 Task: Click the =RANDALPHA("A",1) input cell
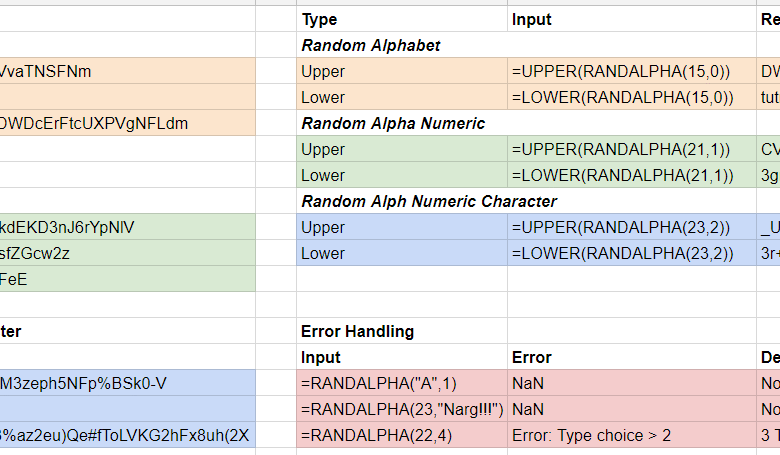coord(400,383)
